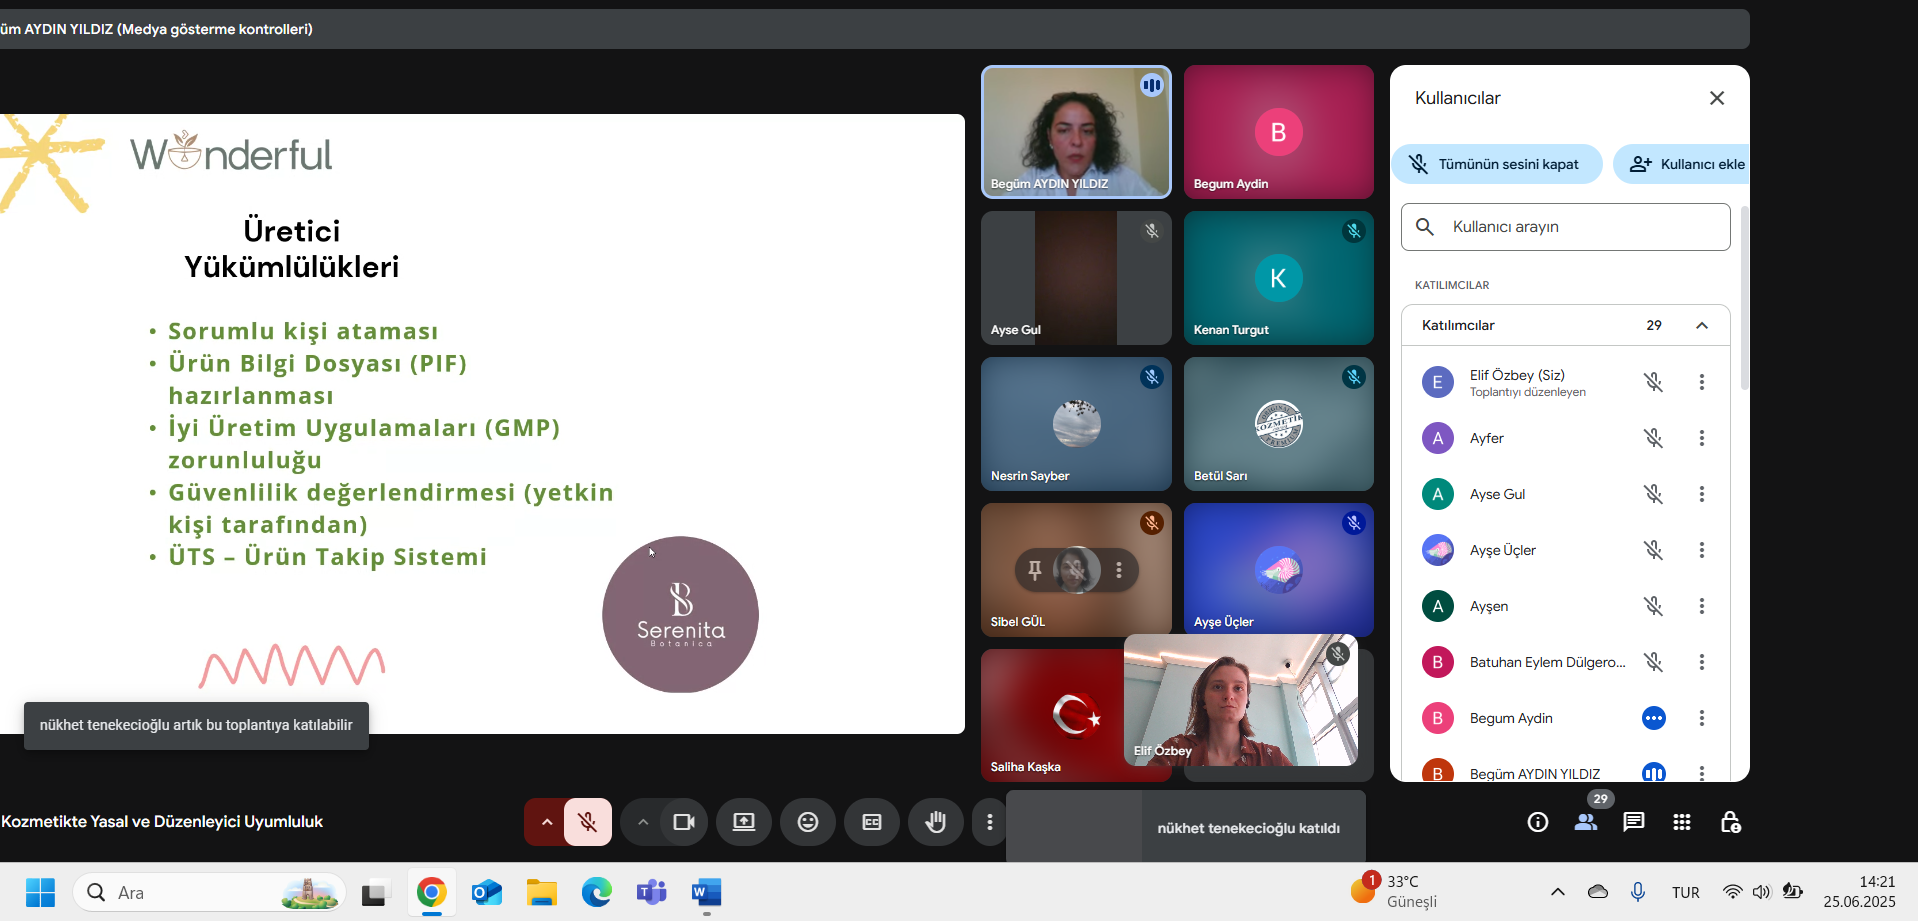This screenshot has width=1918, height=921.
Task: Pin Sibel GÜL's video tile
Action: click(x=1035, y=570)
